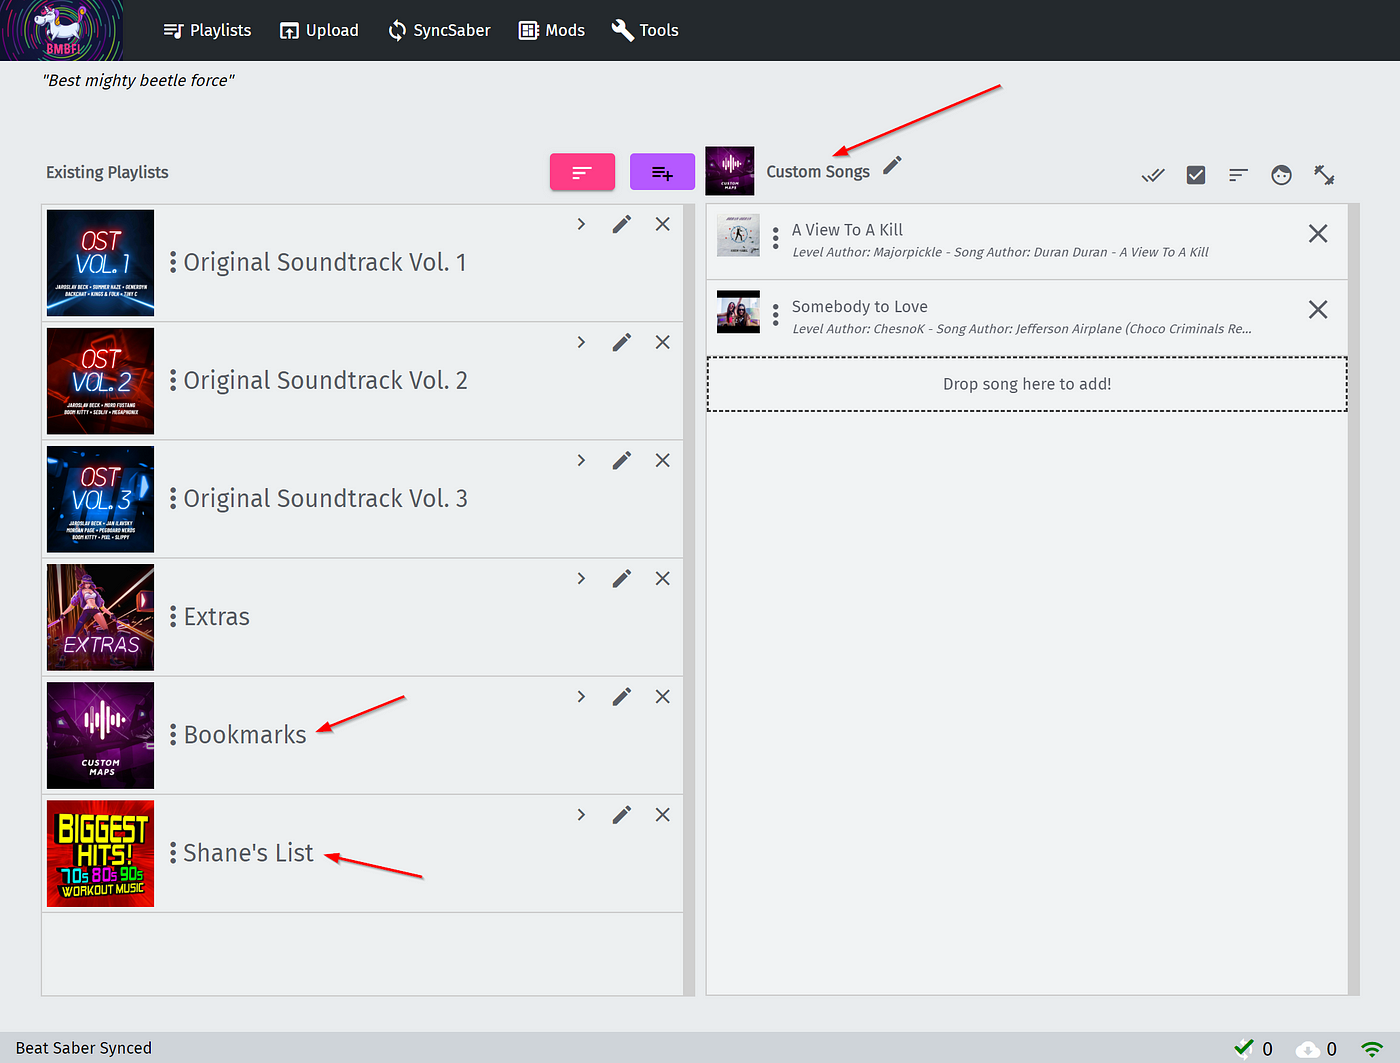Expand Original Soundtrack Vol. 2 playlist
Viewport: 1400px width, 1063px height.
point(581,342)
